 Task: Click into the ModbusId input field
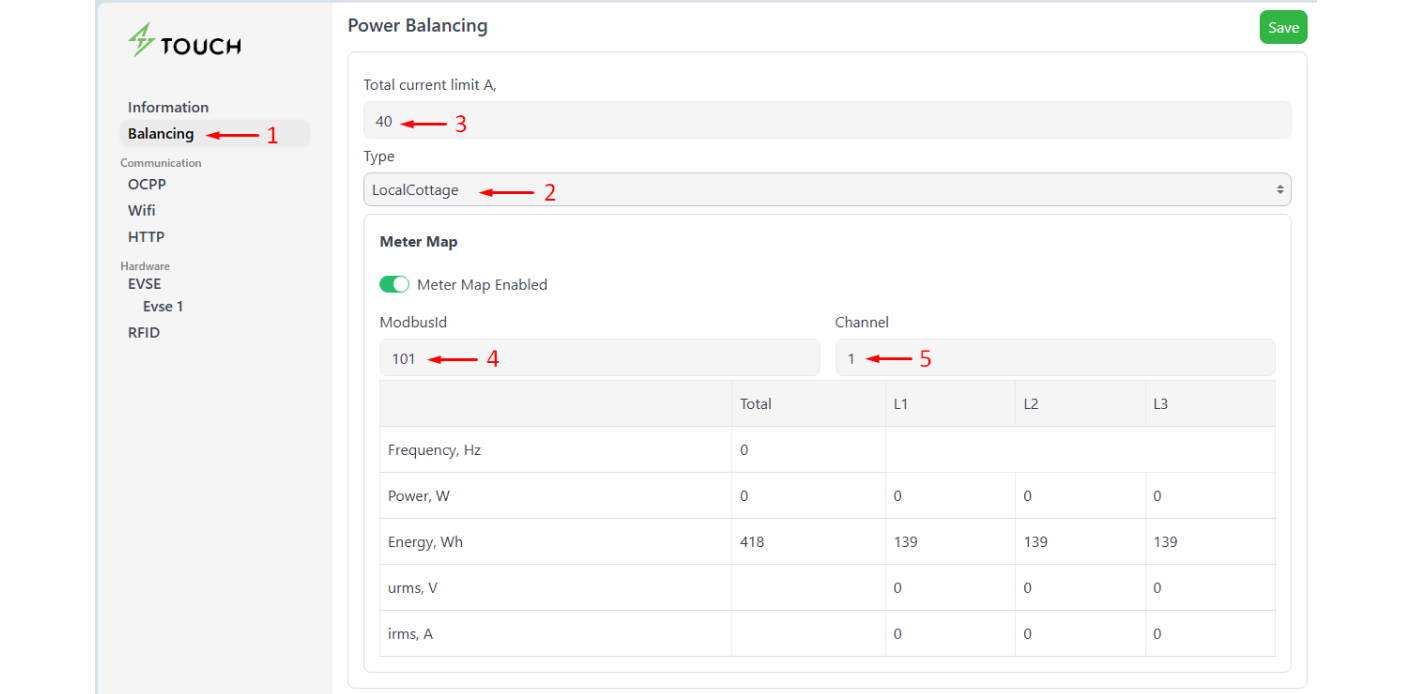click(x=600, y=358)
